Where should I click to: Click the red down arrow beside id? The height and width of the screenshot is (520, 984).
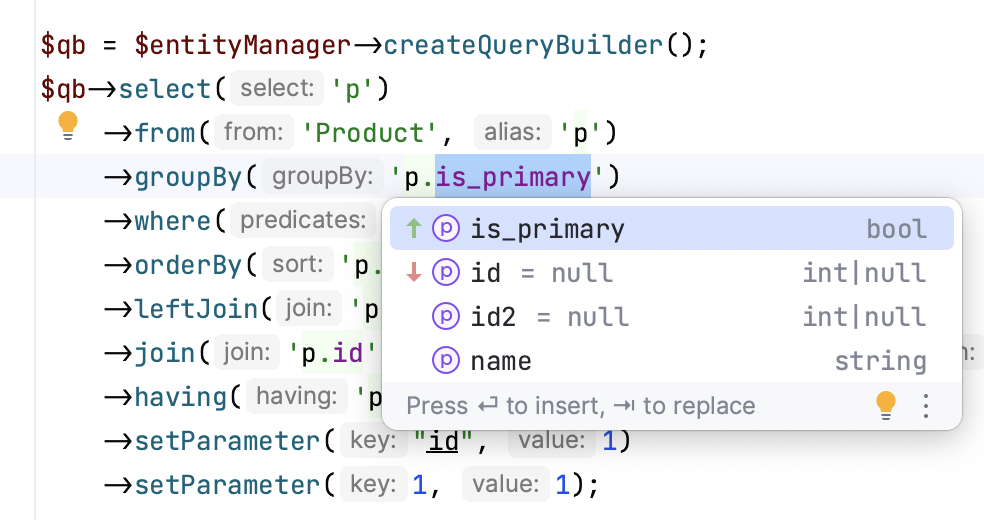click(414, 273)
